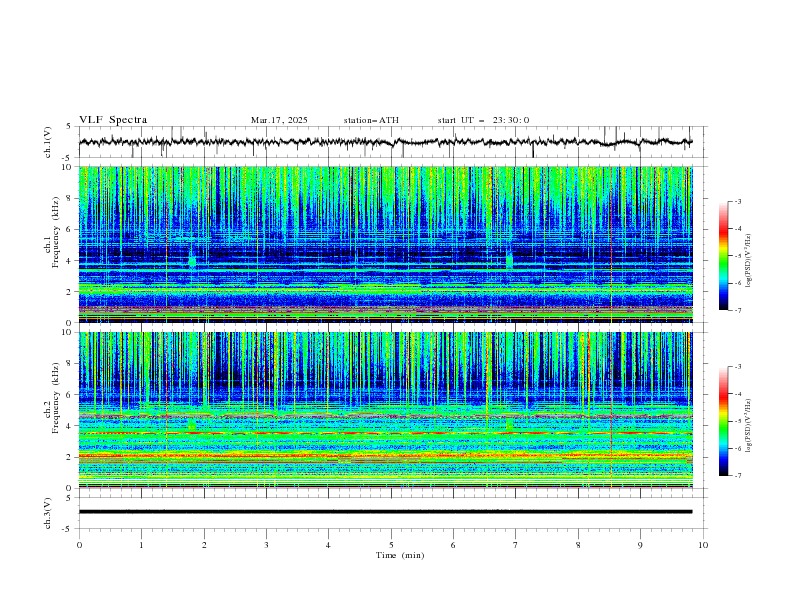The width and height of the screenshot is (792, 612).
Task: Click the lower colorbar's log(PSD)(V²/Hz) label
Action: coord(749,425)
